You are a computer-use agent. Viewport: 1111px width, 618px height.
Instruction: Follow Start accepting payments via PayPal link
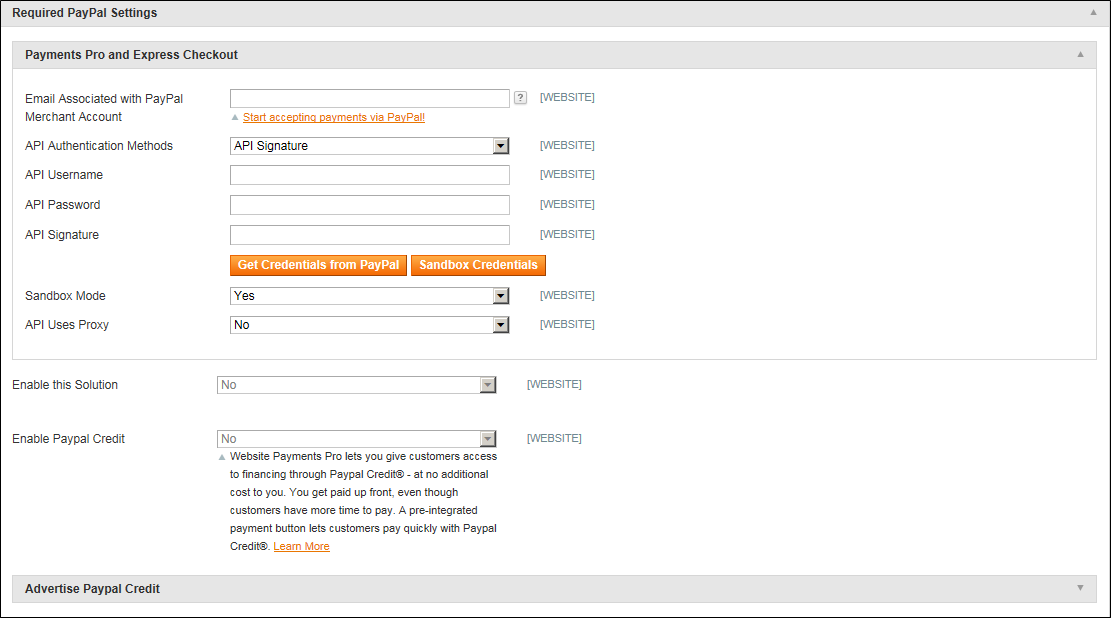[334, 118]
